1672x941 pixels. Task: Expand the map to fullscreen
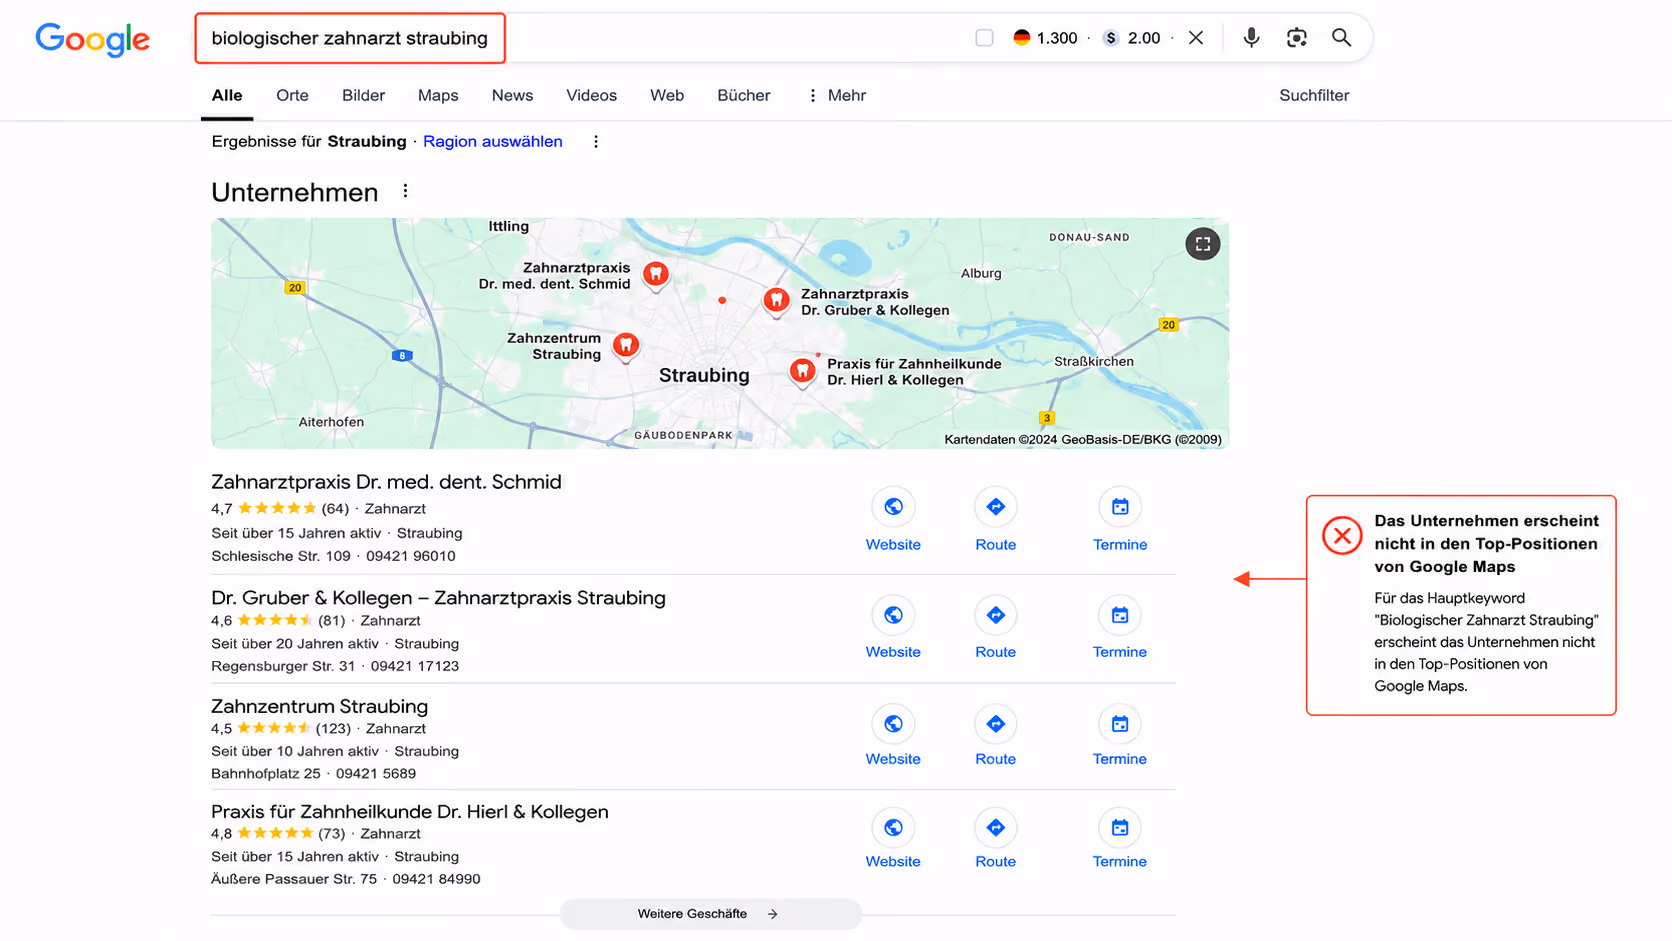click(x=1203, y=244)
